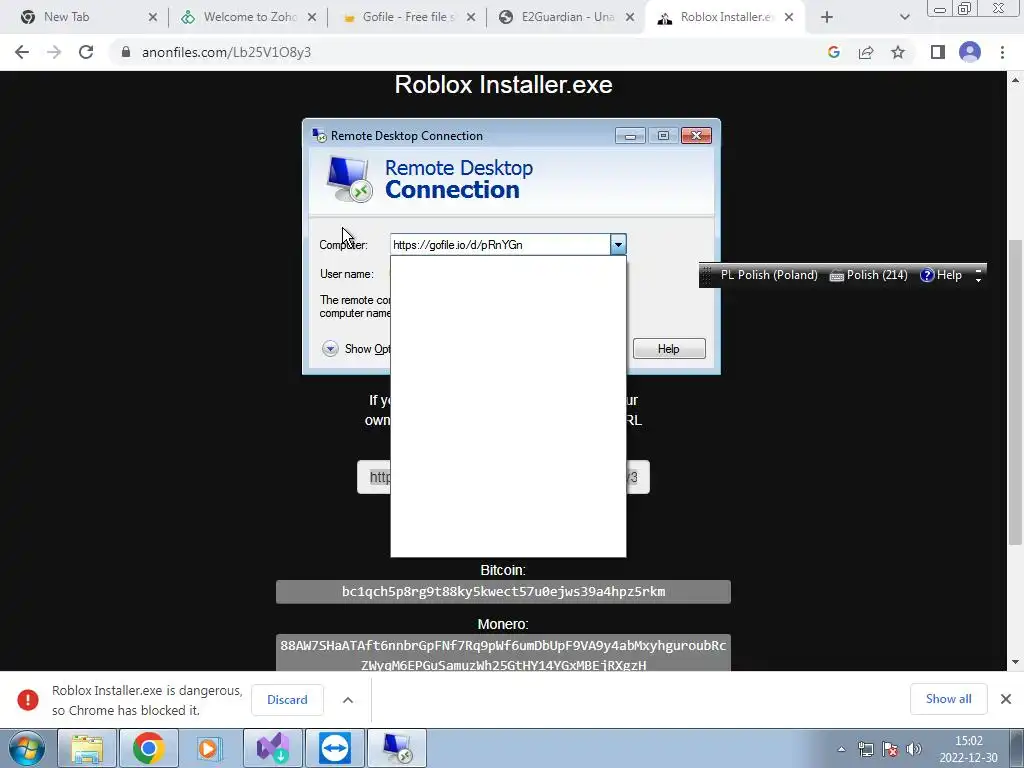Open the Chrome profile avatar
Viewport: 1024px width, 768px height.
click(x=970, y=52)
